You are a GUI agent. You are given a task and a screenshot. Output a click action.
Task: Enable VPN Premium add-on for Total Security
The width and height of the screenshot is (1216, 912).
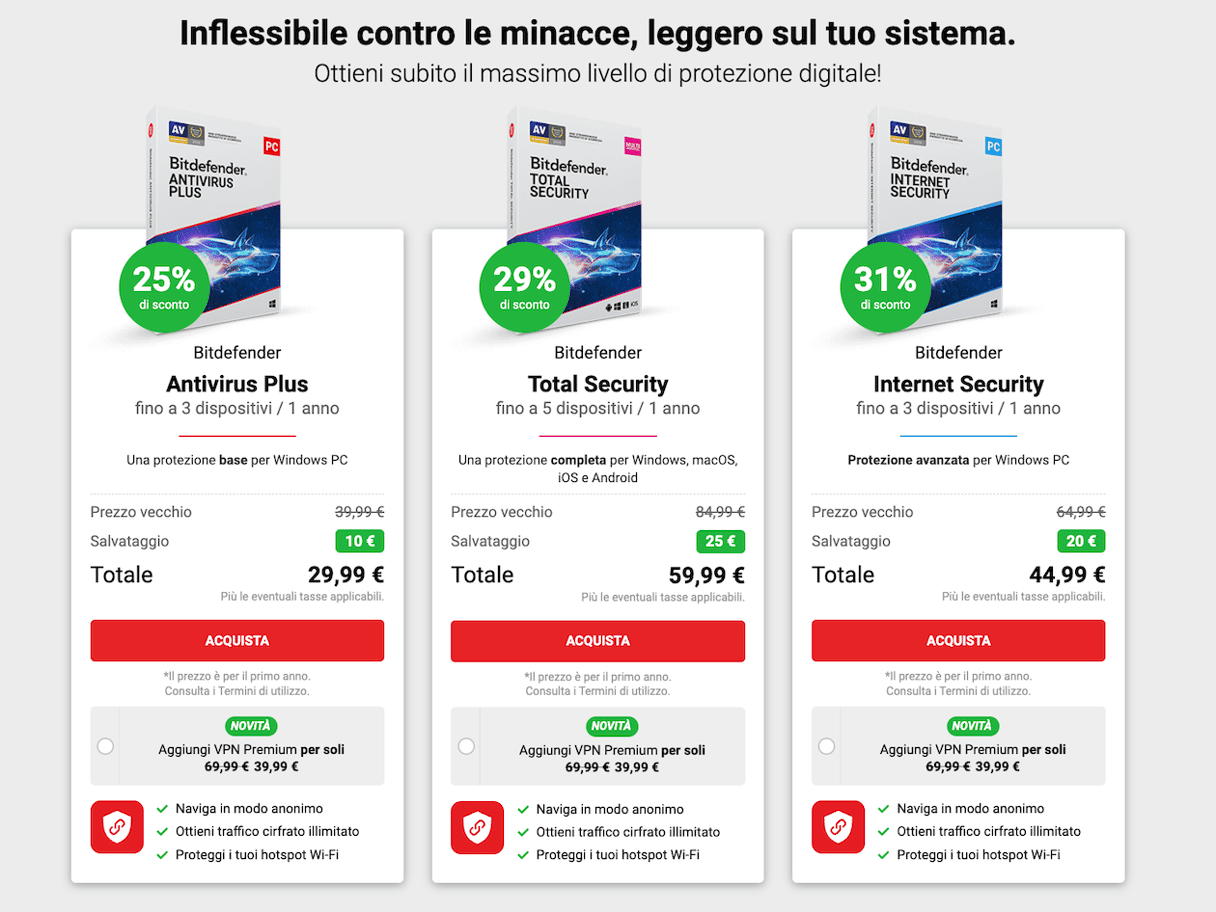466,746
